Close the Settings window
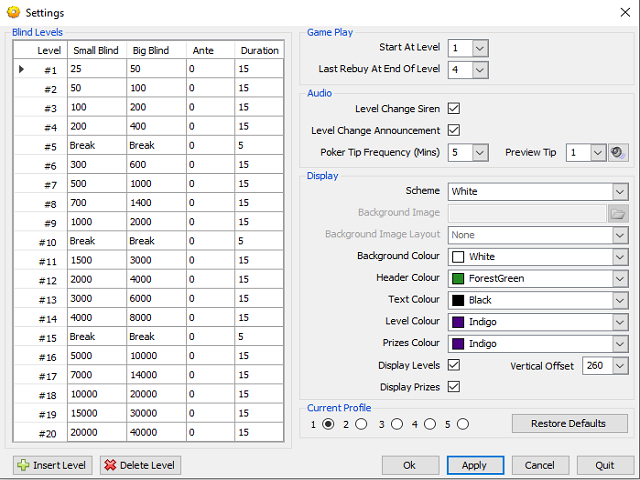Screen dimensions: 640x480 [x=625, y=12]
